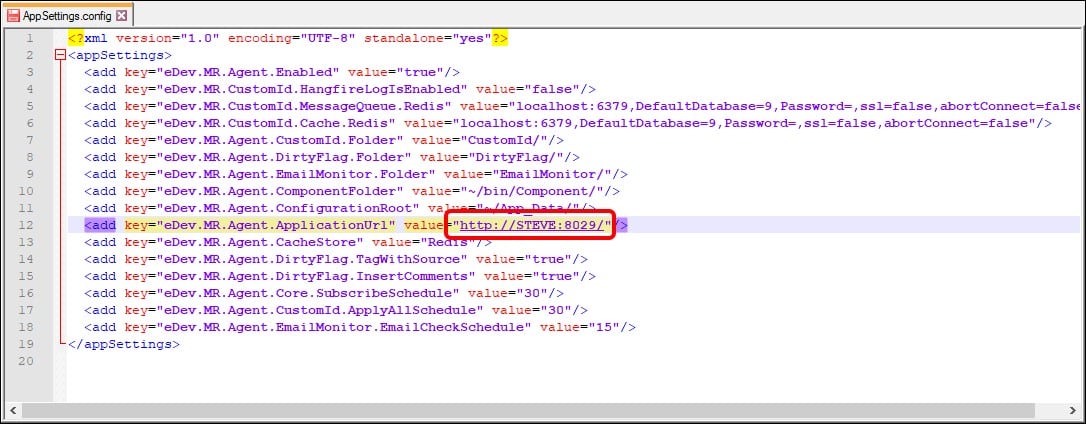
Task: Click the value "false" on line 4
Action: coord(551,89)
